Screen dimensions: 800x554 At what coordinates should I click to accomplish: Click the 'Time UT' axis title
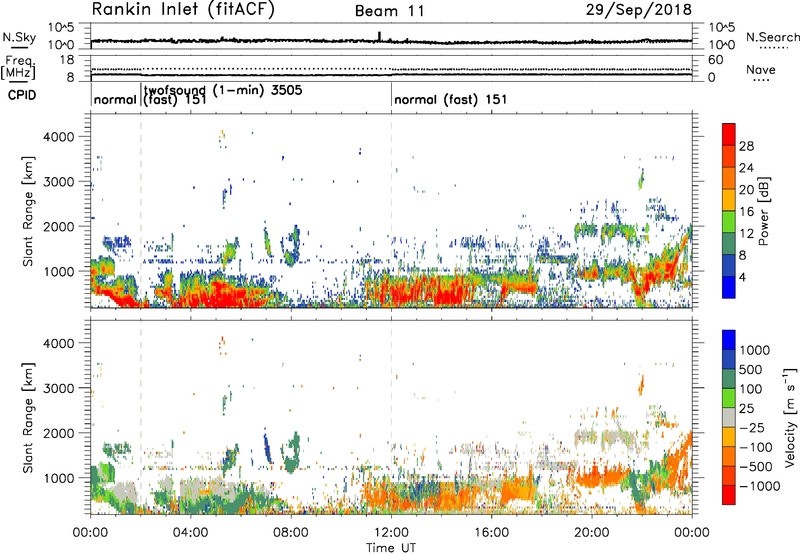pos(391,548)
